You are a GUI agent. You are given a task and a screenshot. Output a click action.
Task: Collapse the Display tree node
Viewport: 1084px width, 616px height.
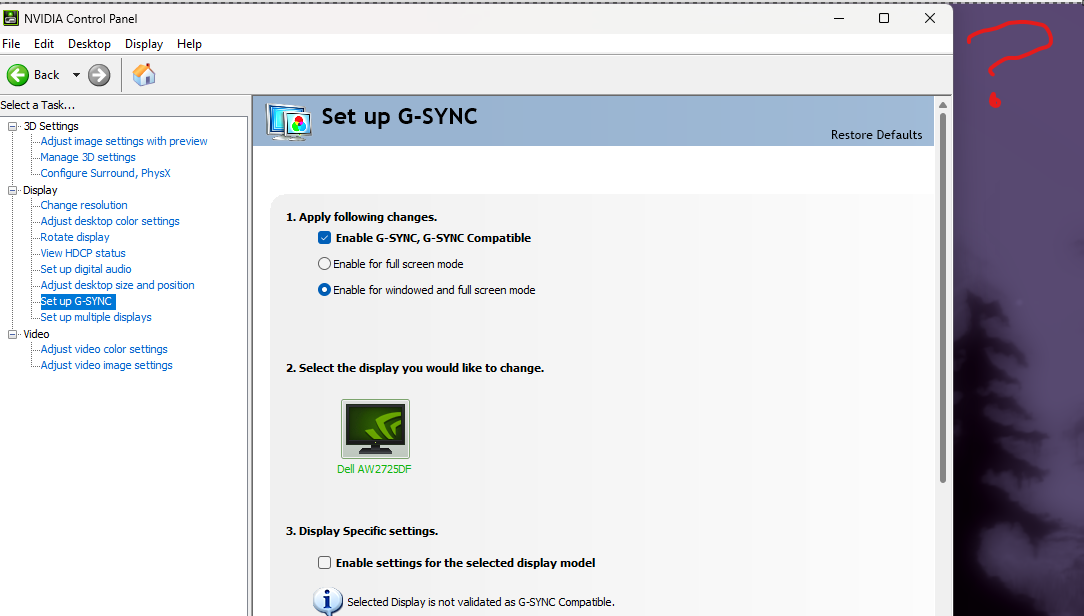(12, 190)
